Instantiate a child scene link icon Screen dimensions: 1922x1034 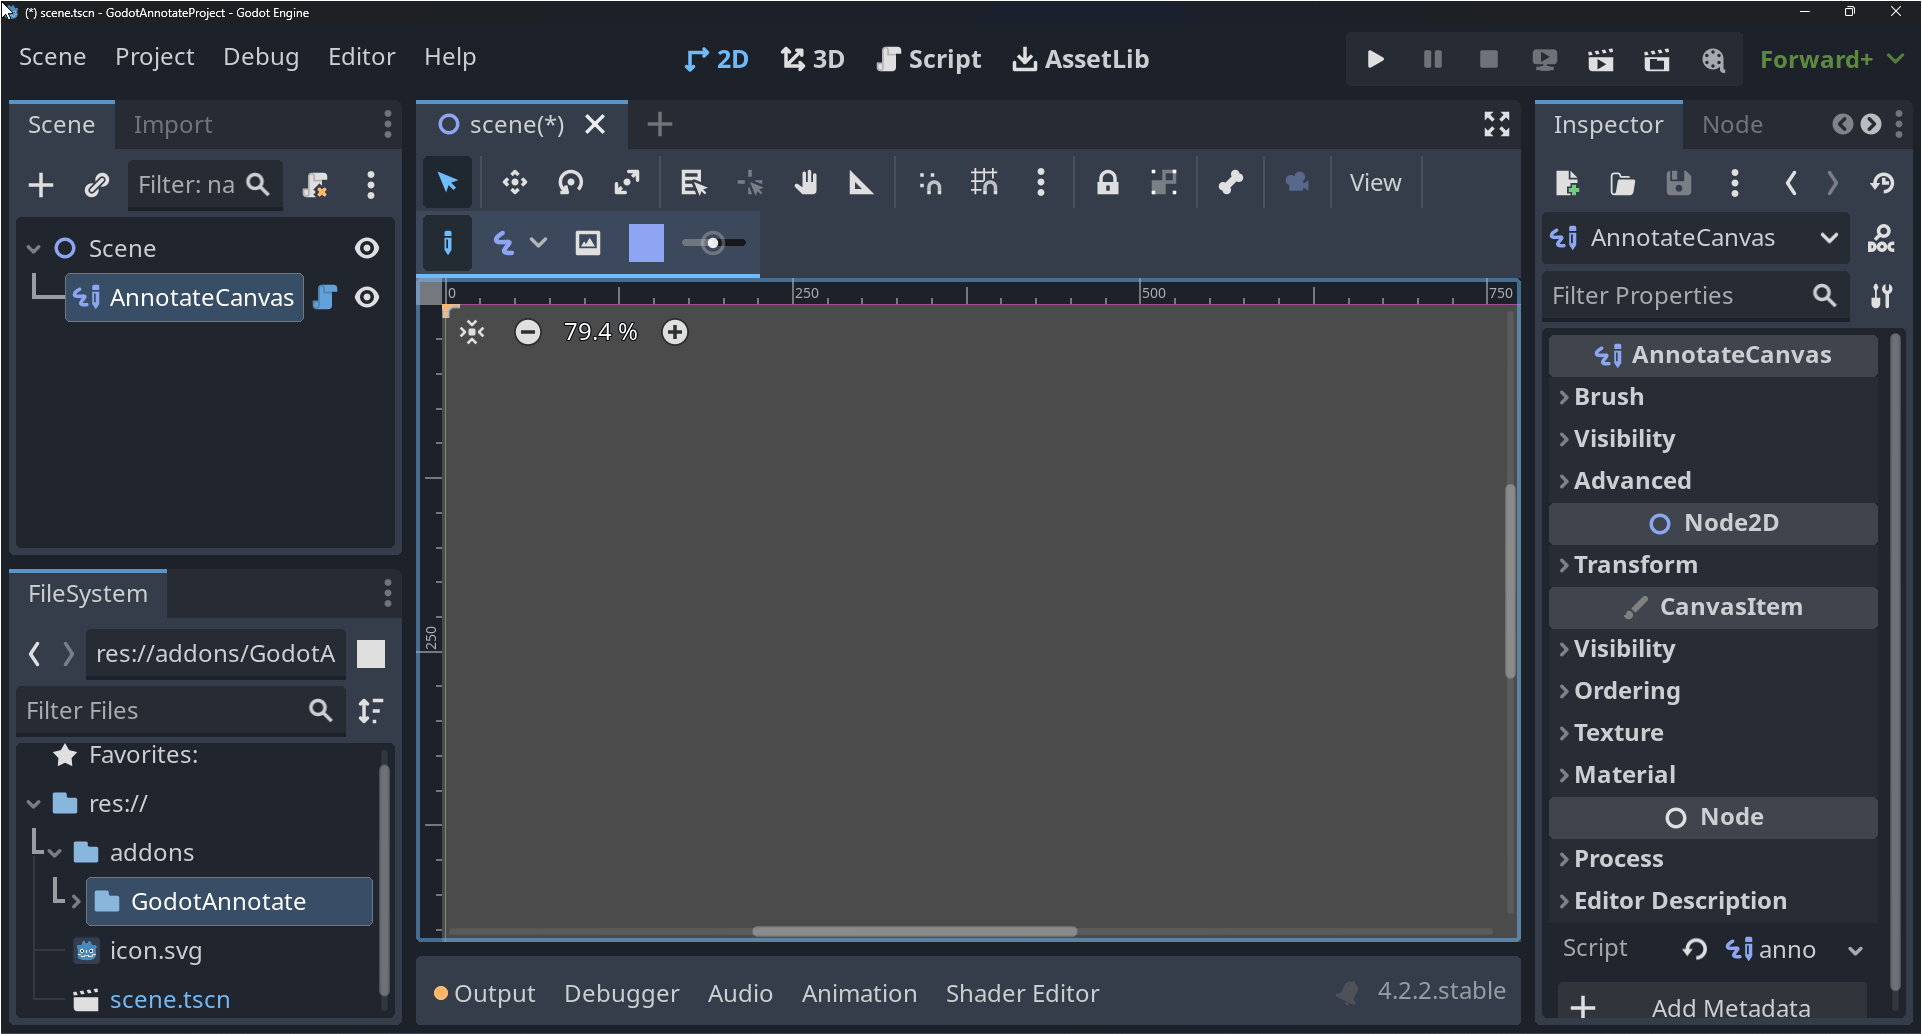point(96,185)
